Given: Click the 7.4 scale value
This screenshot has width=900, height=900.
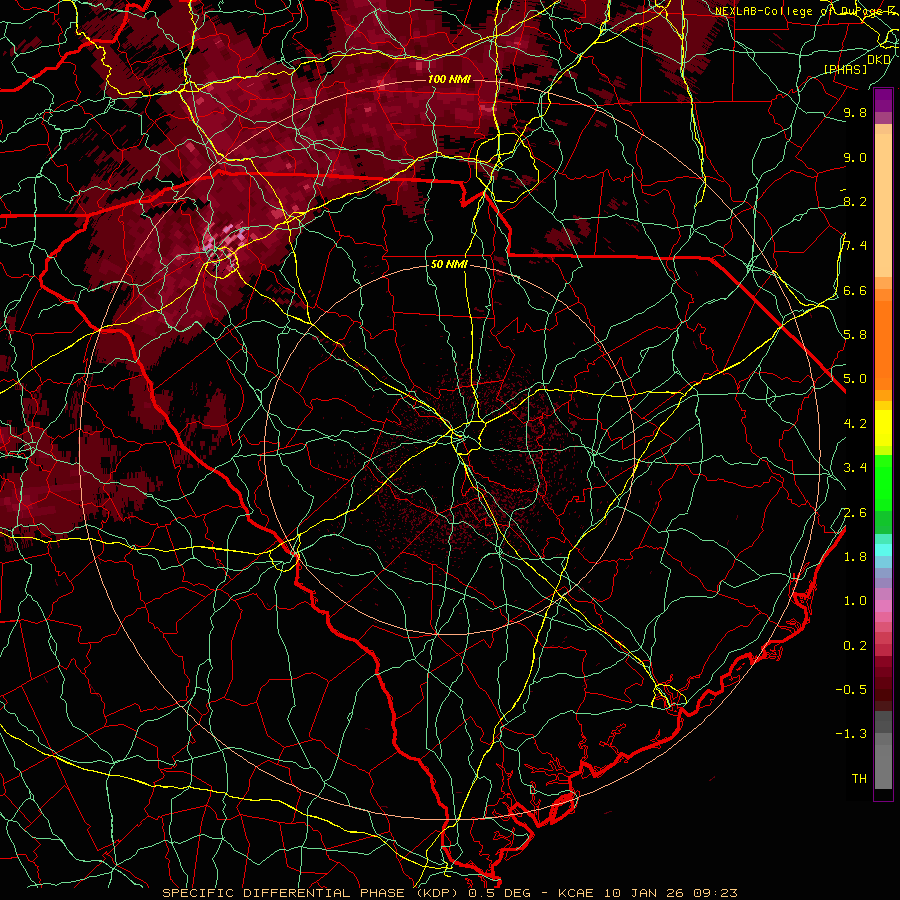Looking at the screenshot, I should click(855, 246).
